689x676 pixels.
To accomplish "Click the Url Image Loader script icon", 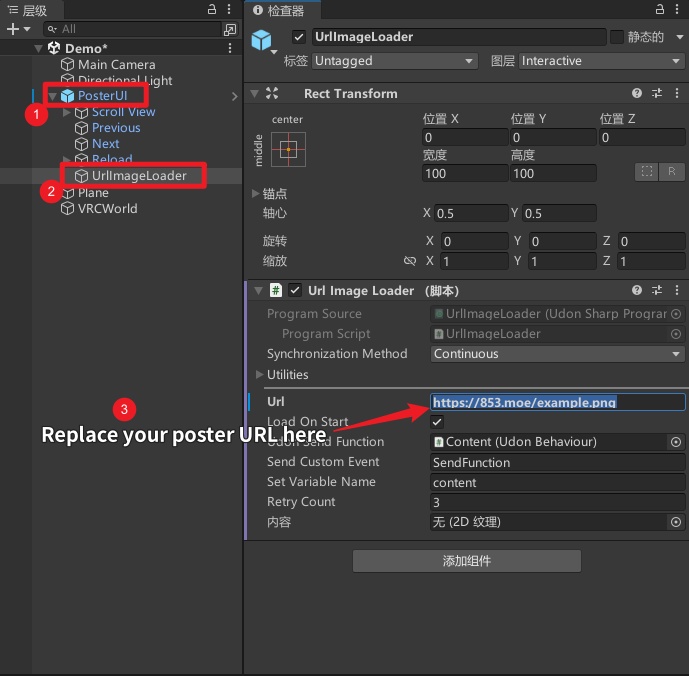I will pos(276,291).
